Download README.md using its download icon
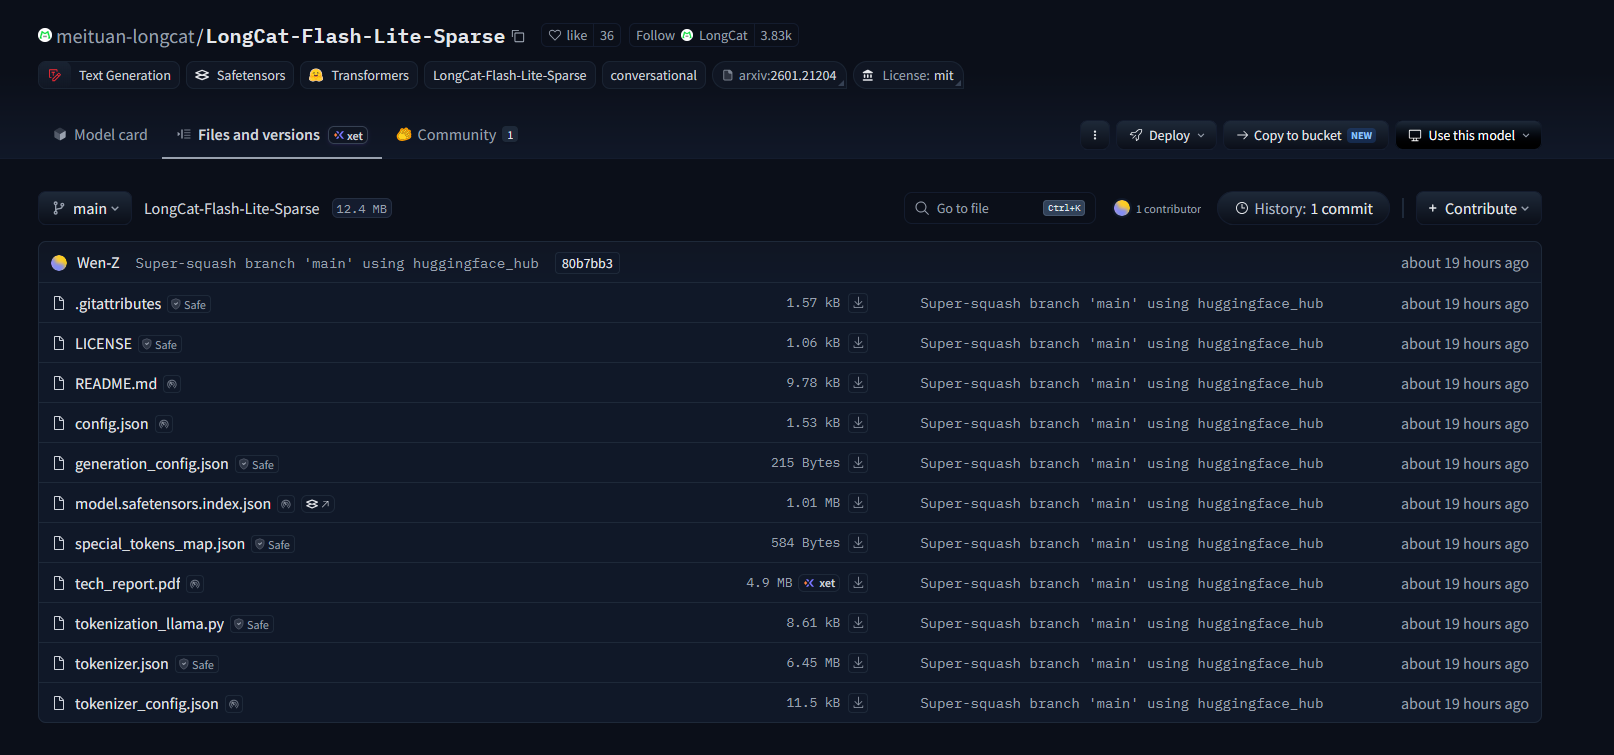This screenshot has width=1614, height=755. (x=858, y=383)
